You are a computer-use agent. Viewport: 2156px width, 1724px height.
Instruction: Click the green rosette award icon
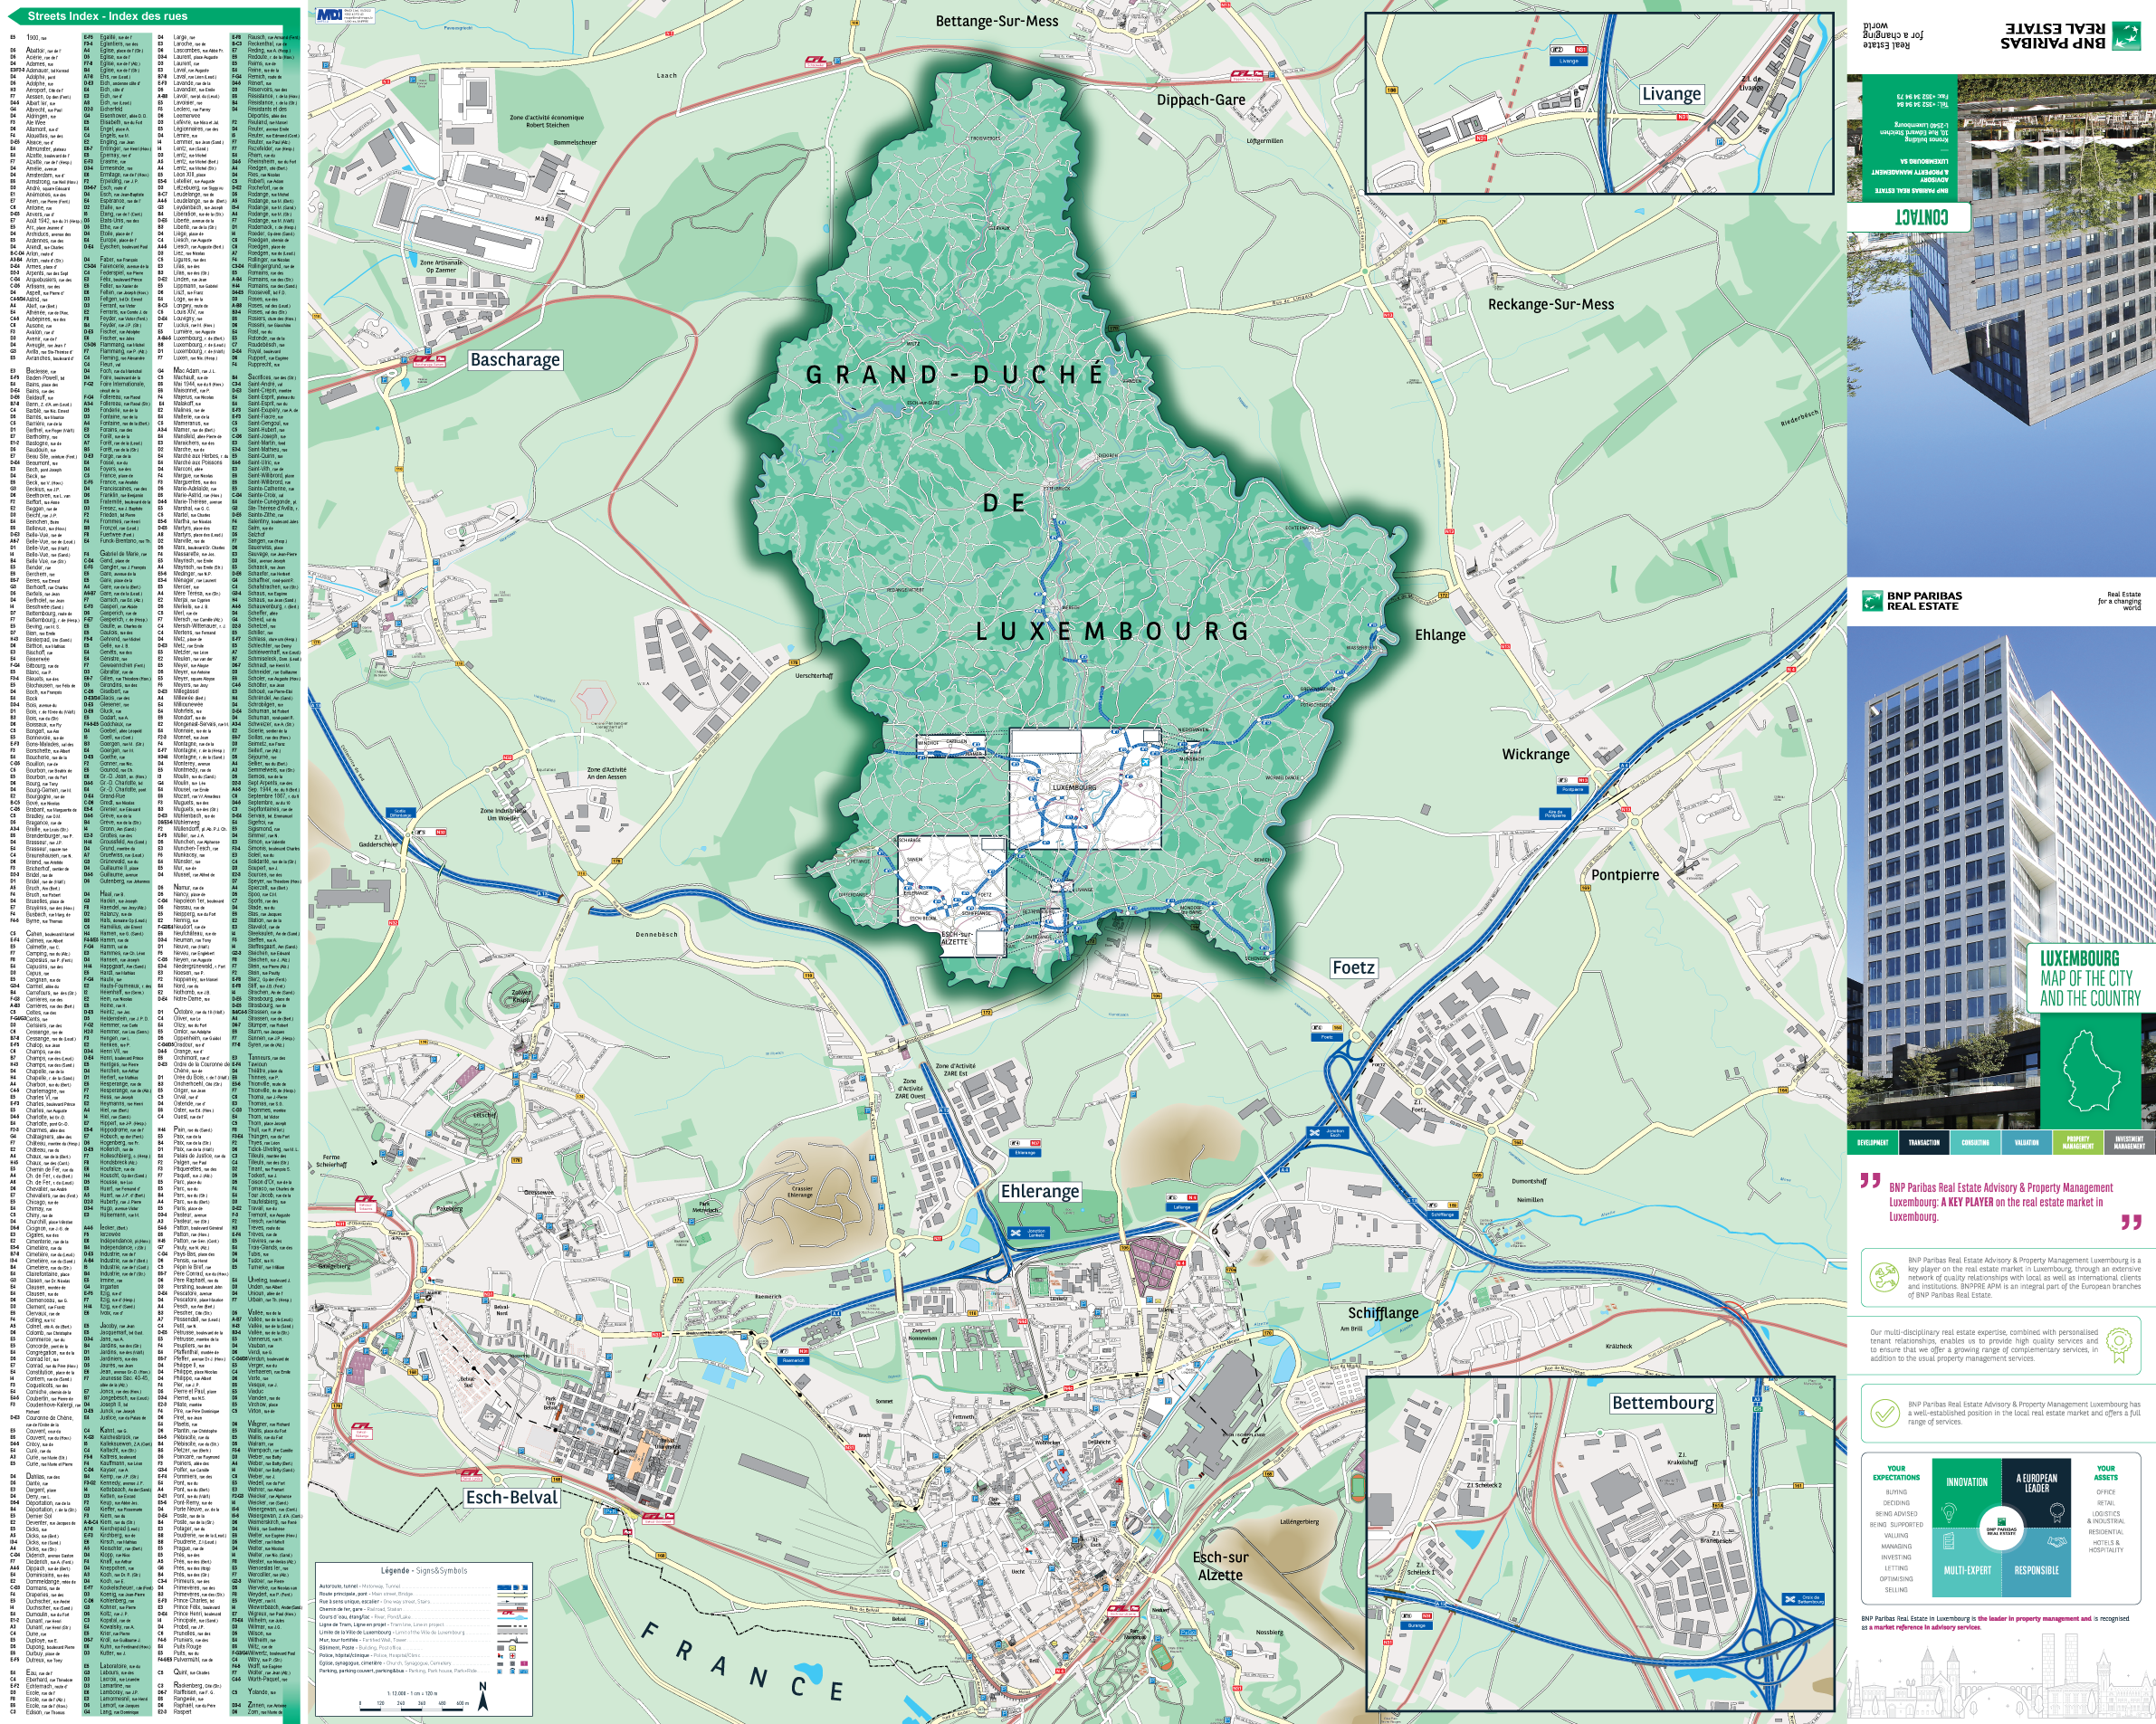(2118, 1345)
